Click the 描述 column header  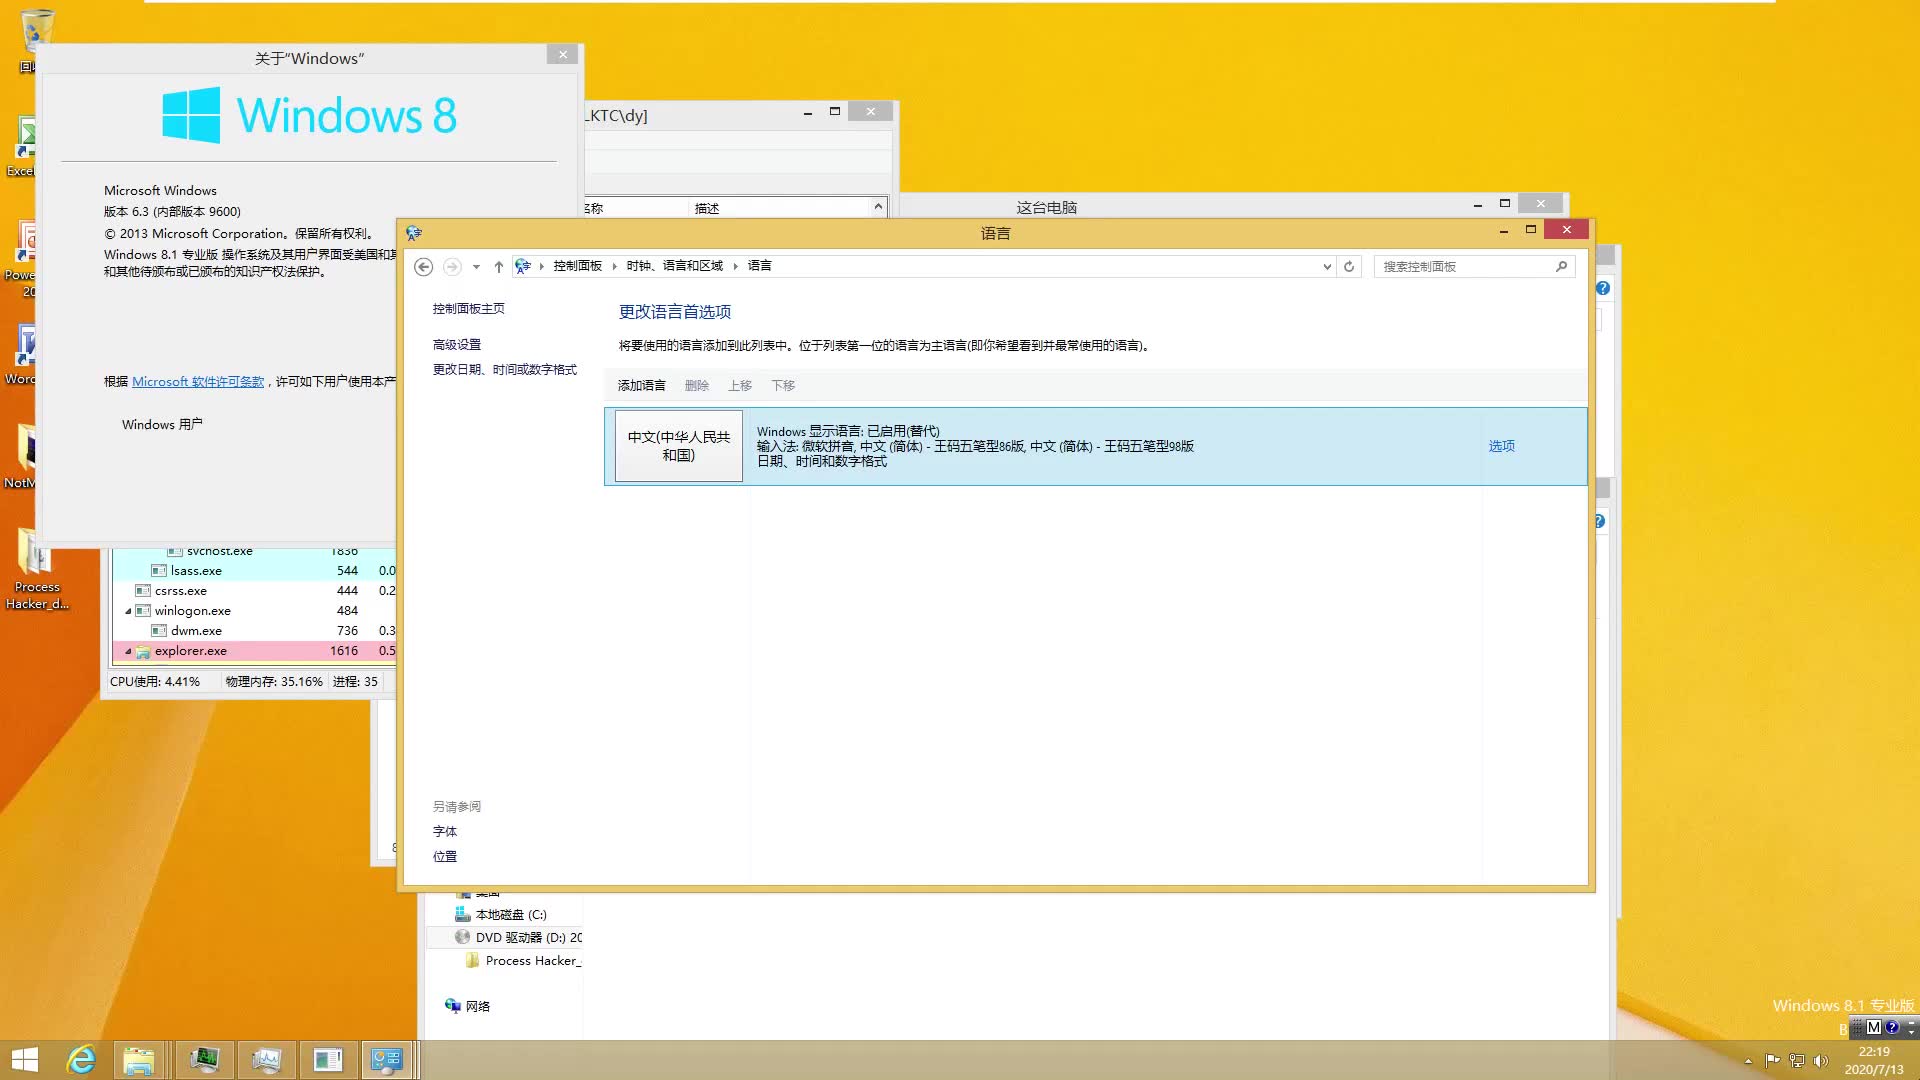click(x=706, y=208)
